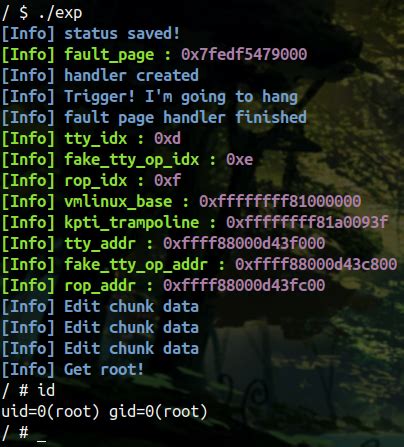Screen dimensions: 404x447
Task: Click the fake_tty_op_idx value 0xe
Action: [x=239, y=160]
